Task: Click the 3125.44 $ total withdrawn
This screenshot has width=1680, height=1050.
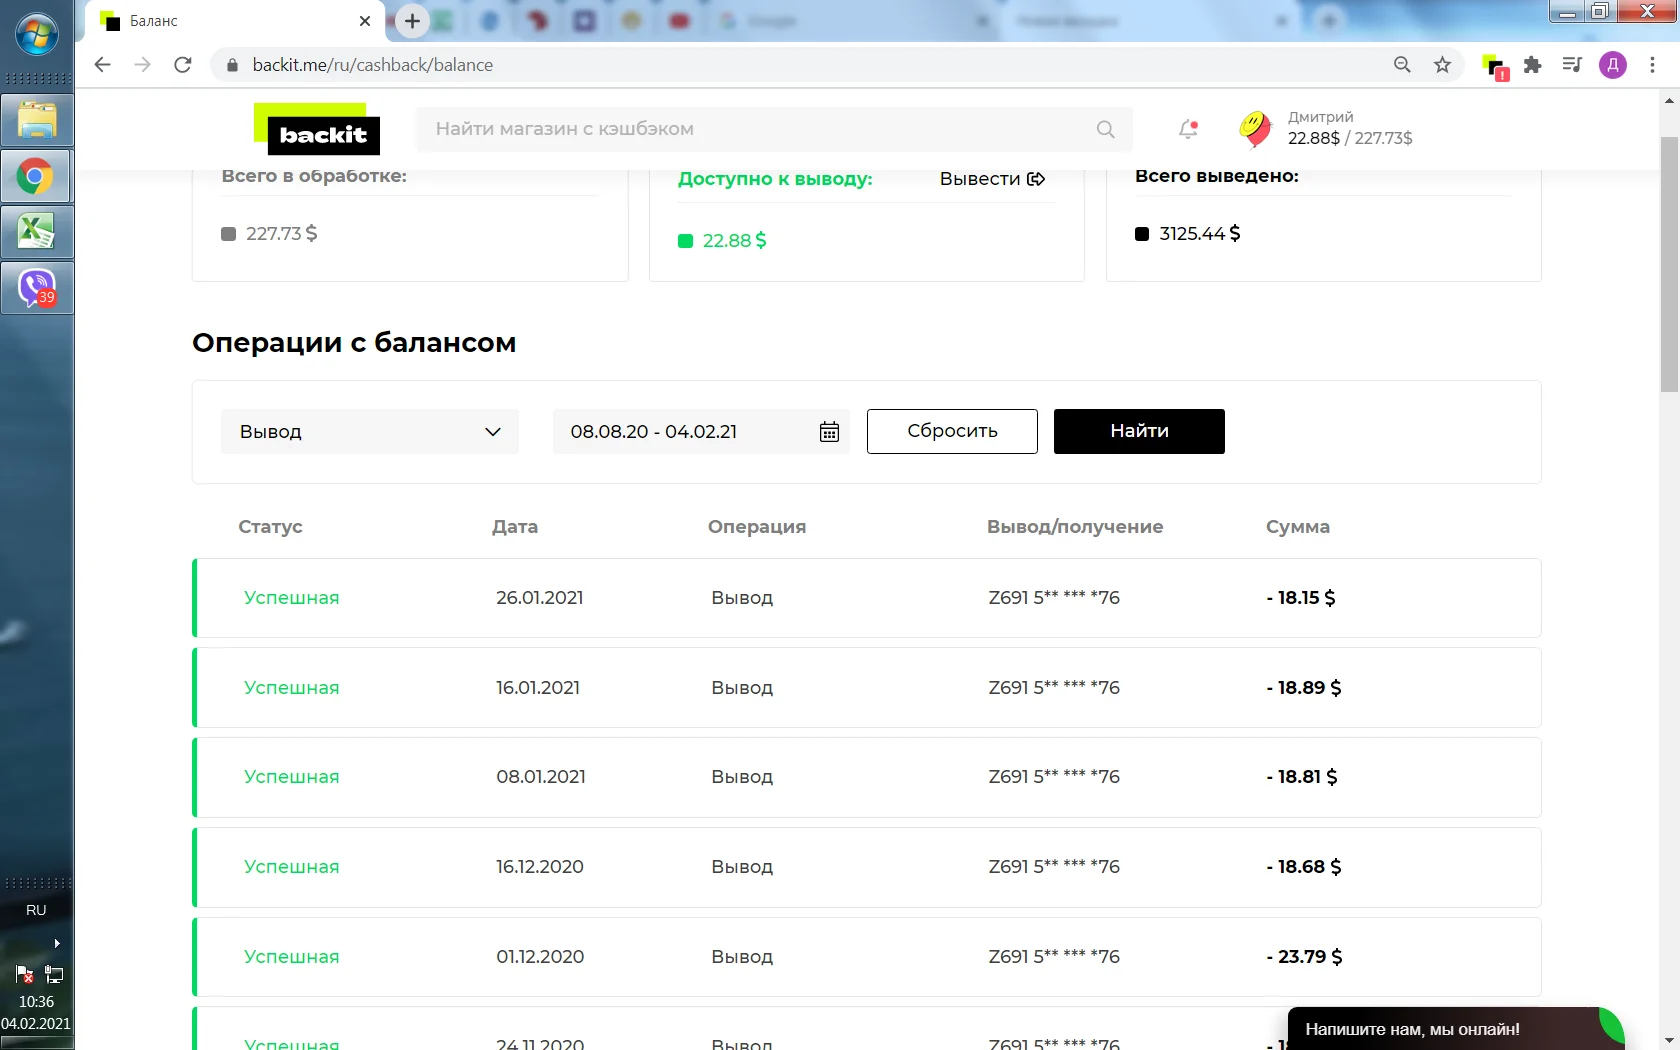Action: (1200, 234)
